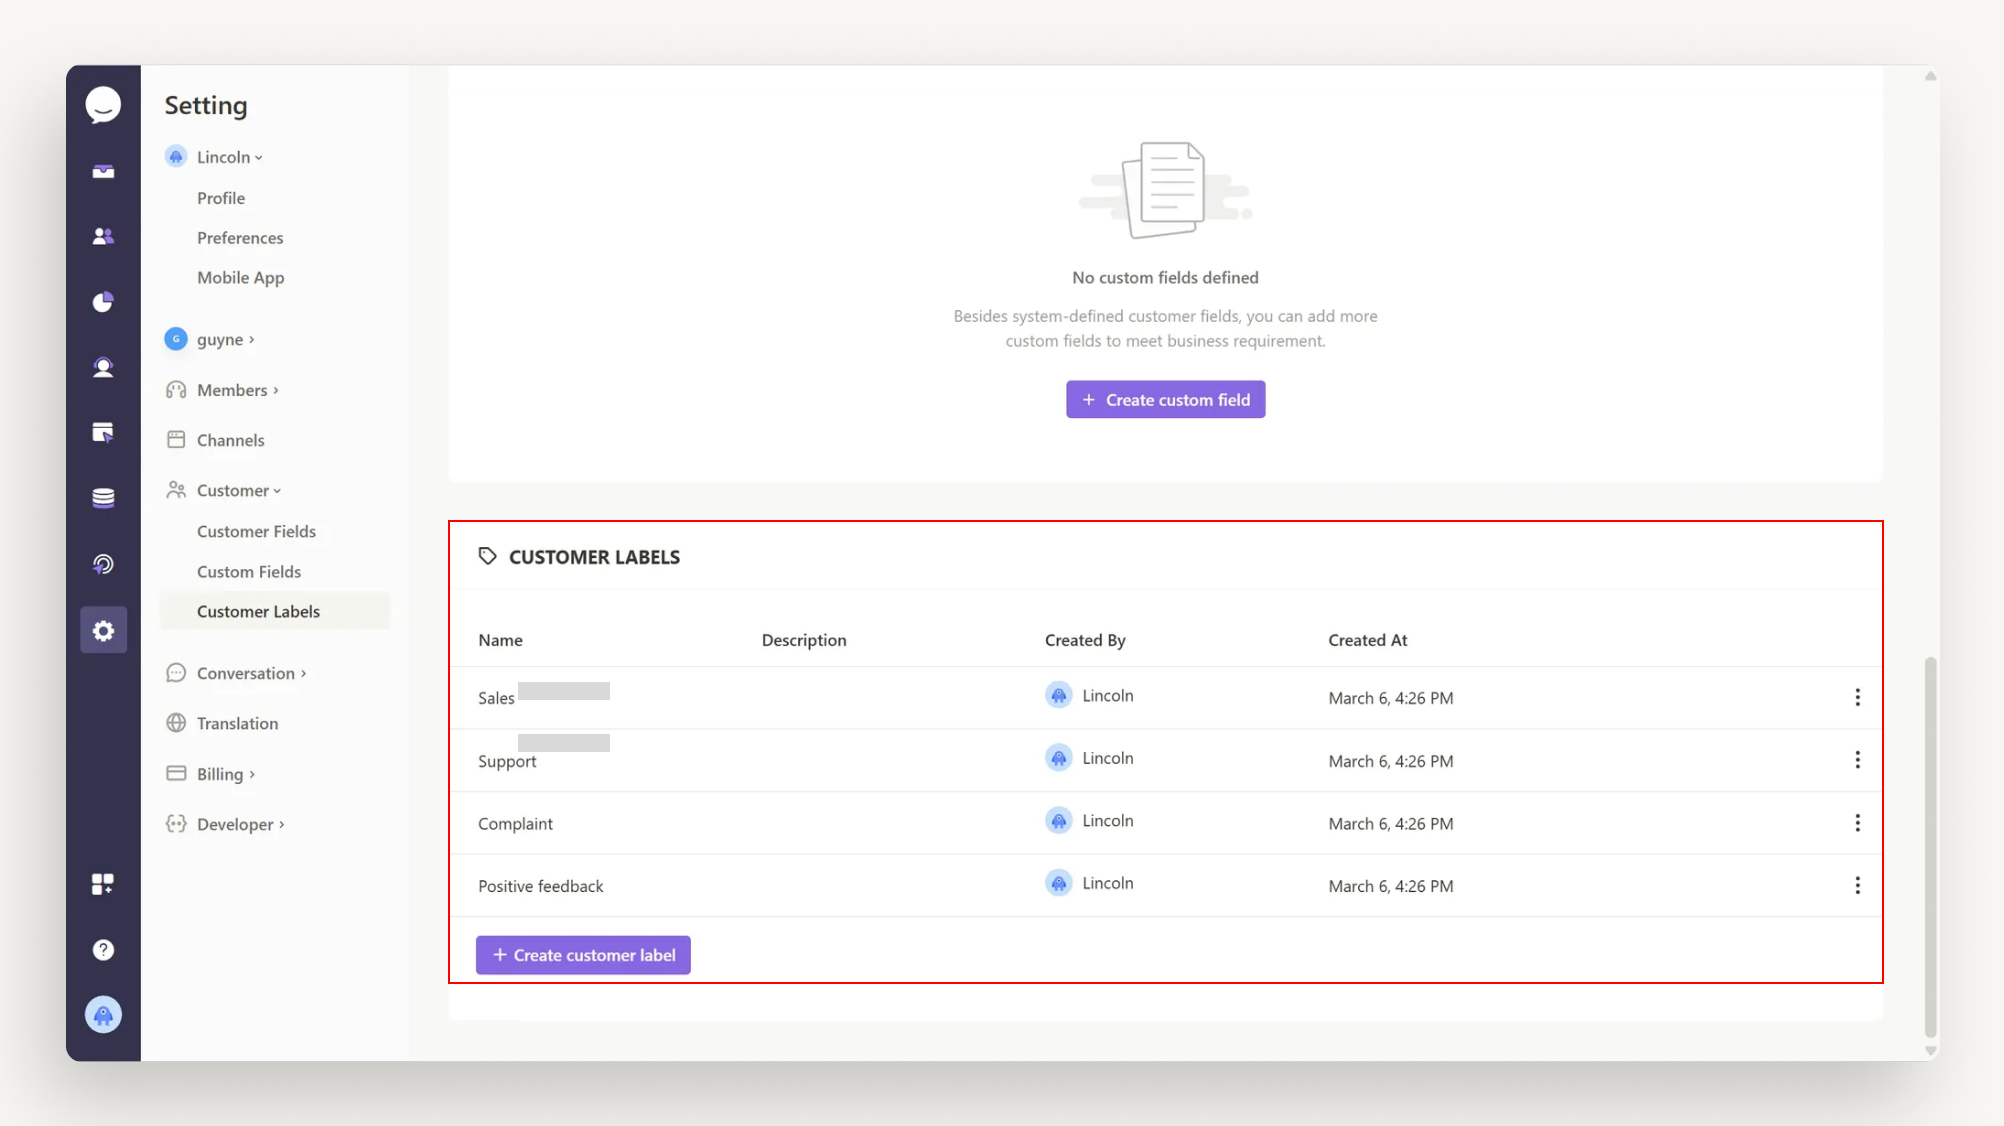
Task: Click the live chat agent icon
Action: 103,367
